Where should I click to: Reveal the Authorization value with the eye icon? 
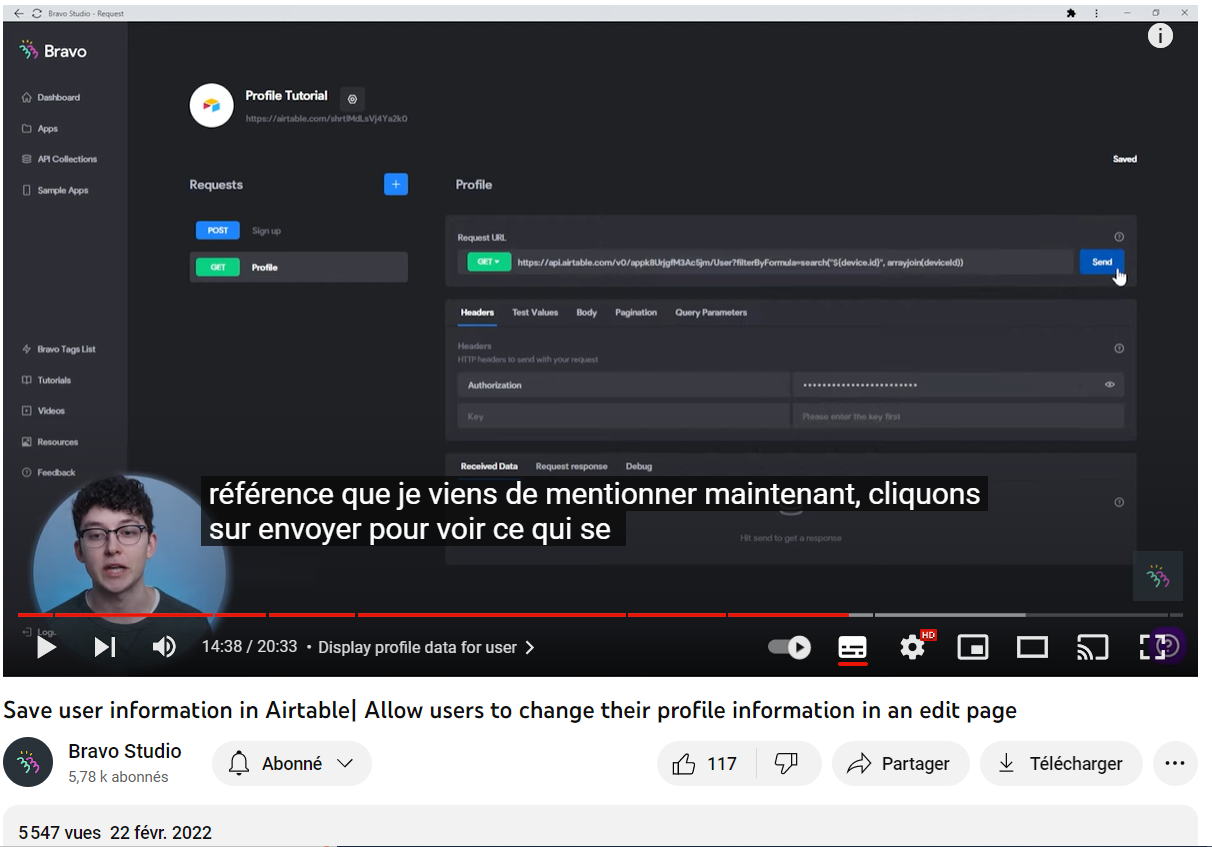click(x=1110, y=385)
